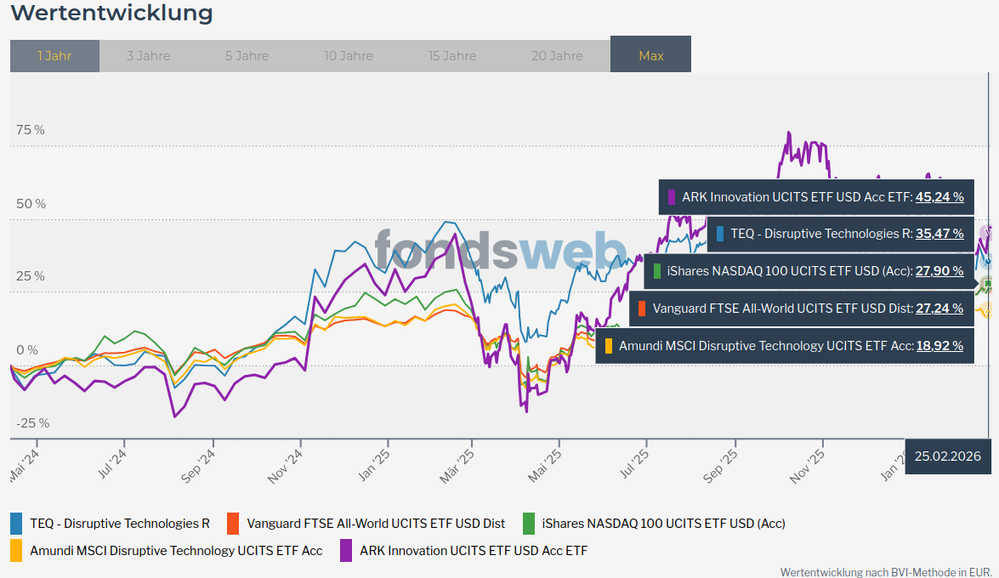Click the 75 % y-axis label
This screenshot has width=999, height=578.
31,130
